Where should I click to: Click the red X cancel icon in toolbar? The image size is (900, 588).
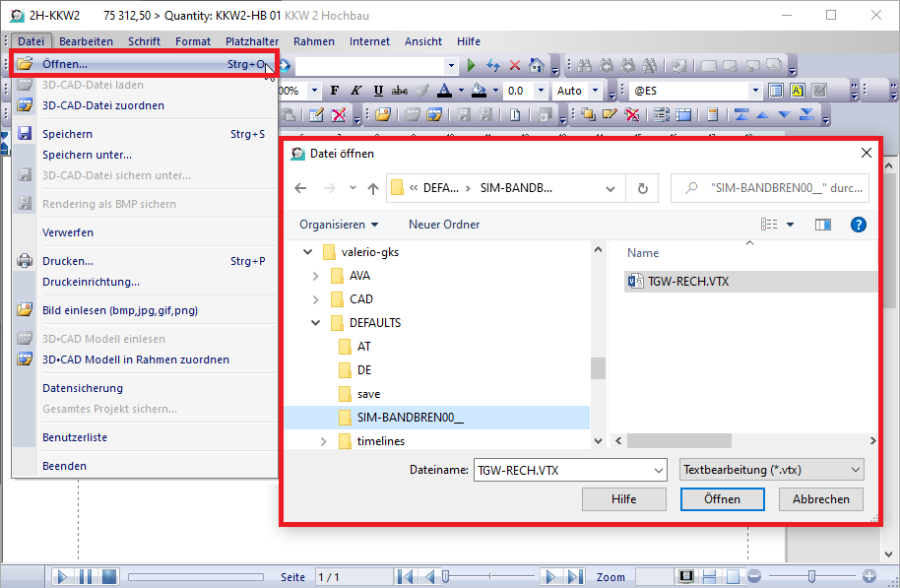(x=514, y=66)
